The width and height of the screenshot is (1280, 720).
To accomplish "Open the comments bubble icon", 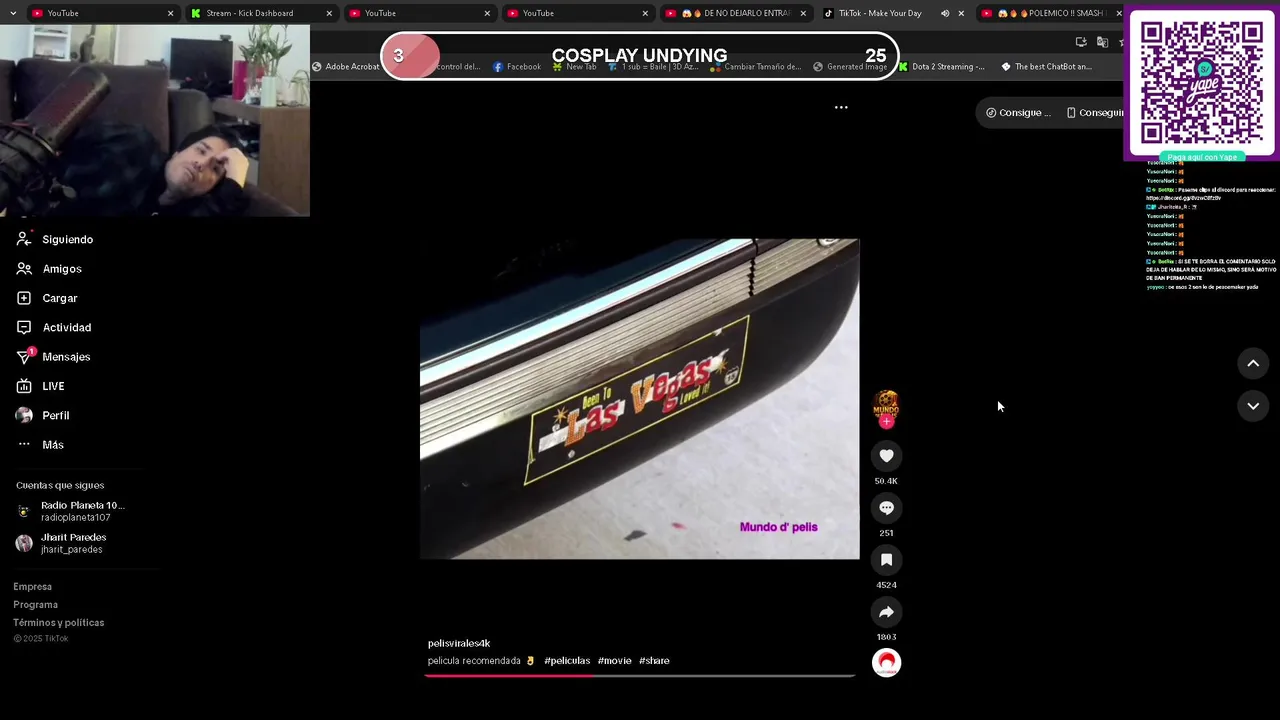I will click(886, 508).
